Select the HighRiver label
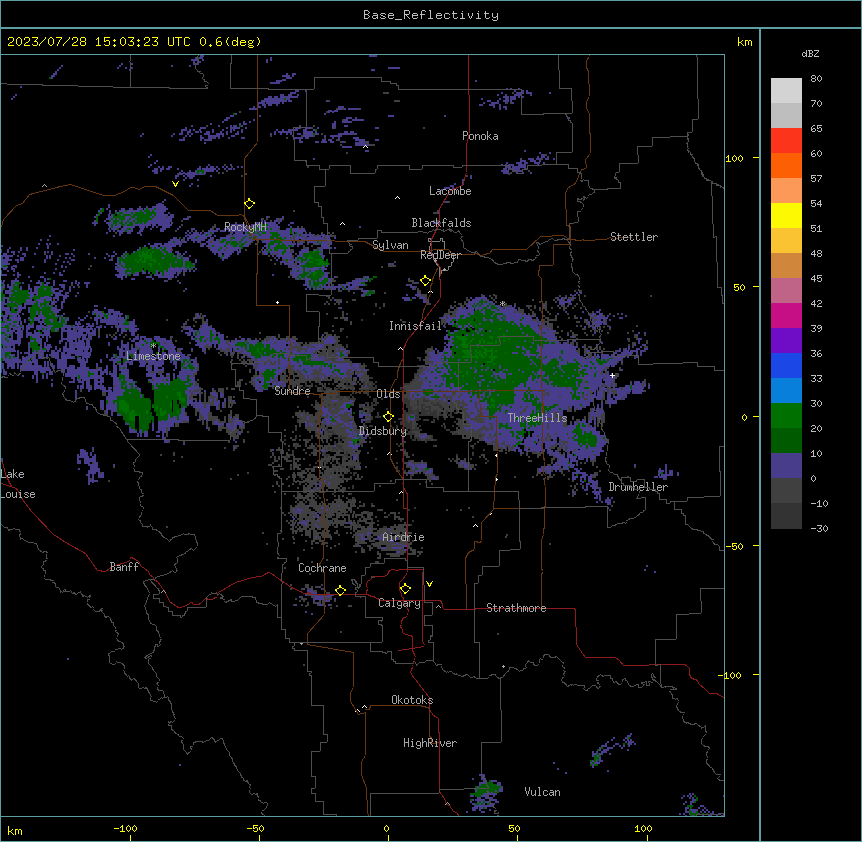 point(430,743)
